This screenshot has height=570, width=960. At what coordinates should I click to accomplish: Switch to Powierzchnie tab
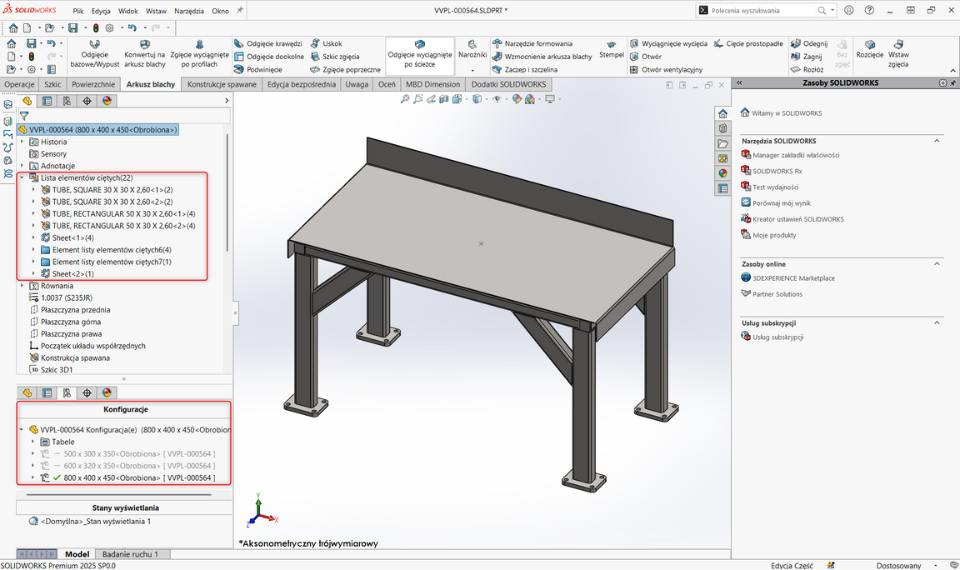click(x=93, y=84)
